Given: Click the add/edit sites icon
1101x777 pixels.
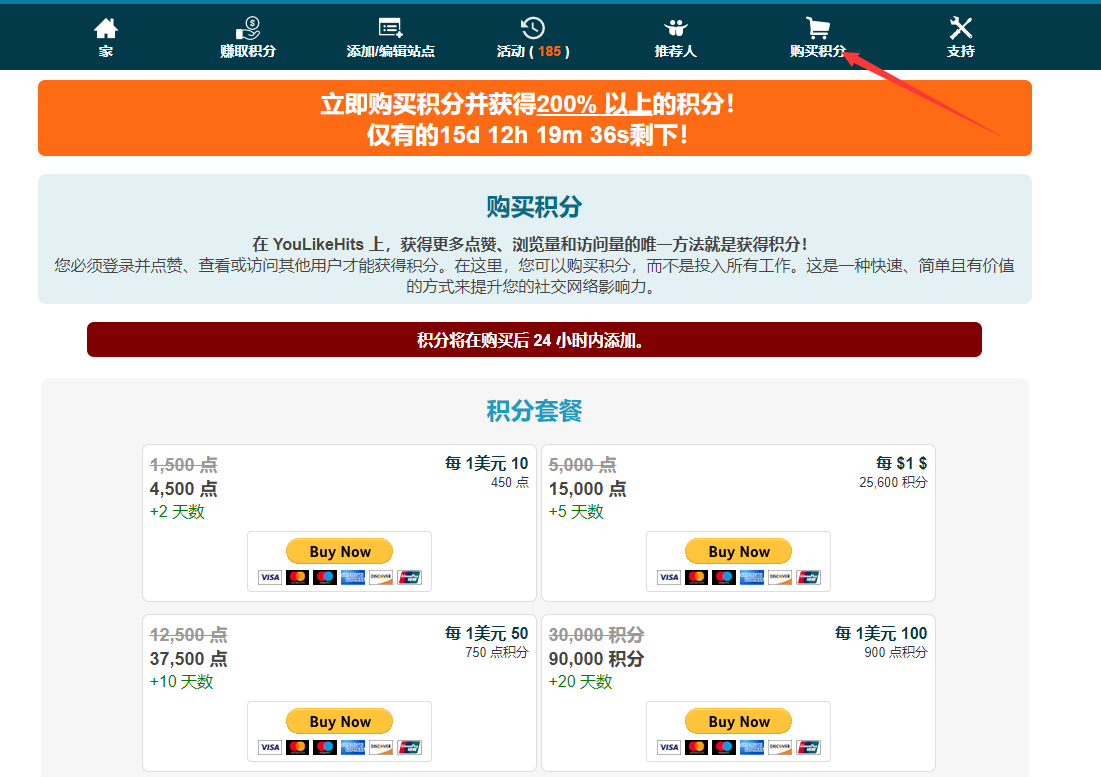Looking at the screenshot, I should (390, 28).
